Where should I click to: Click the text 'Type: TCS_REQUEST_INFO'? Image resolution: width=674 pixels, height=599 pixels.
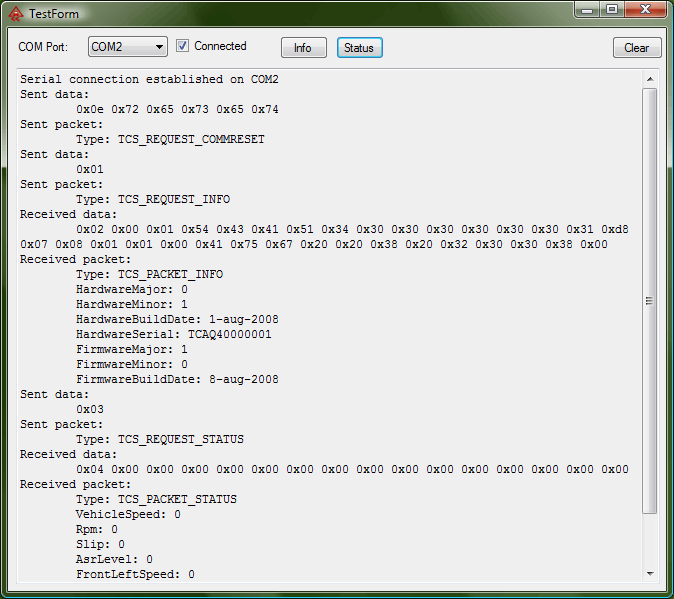153,199
